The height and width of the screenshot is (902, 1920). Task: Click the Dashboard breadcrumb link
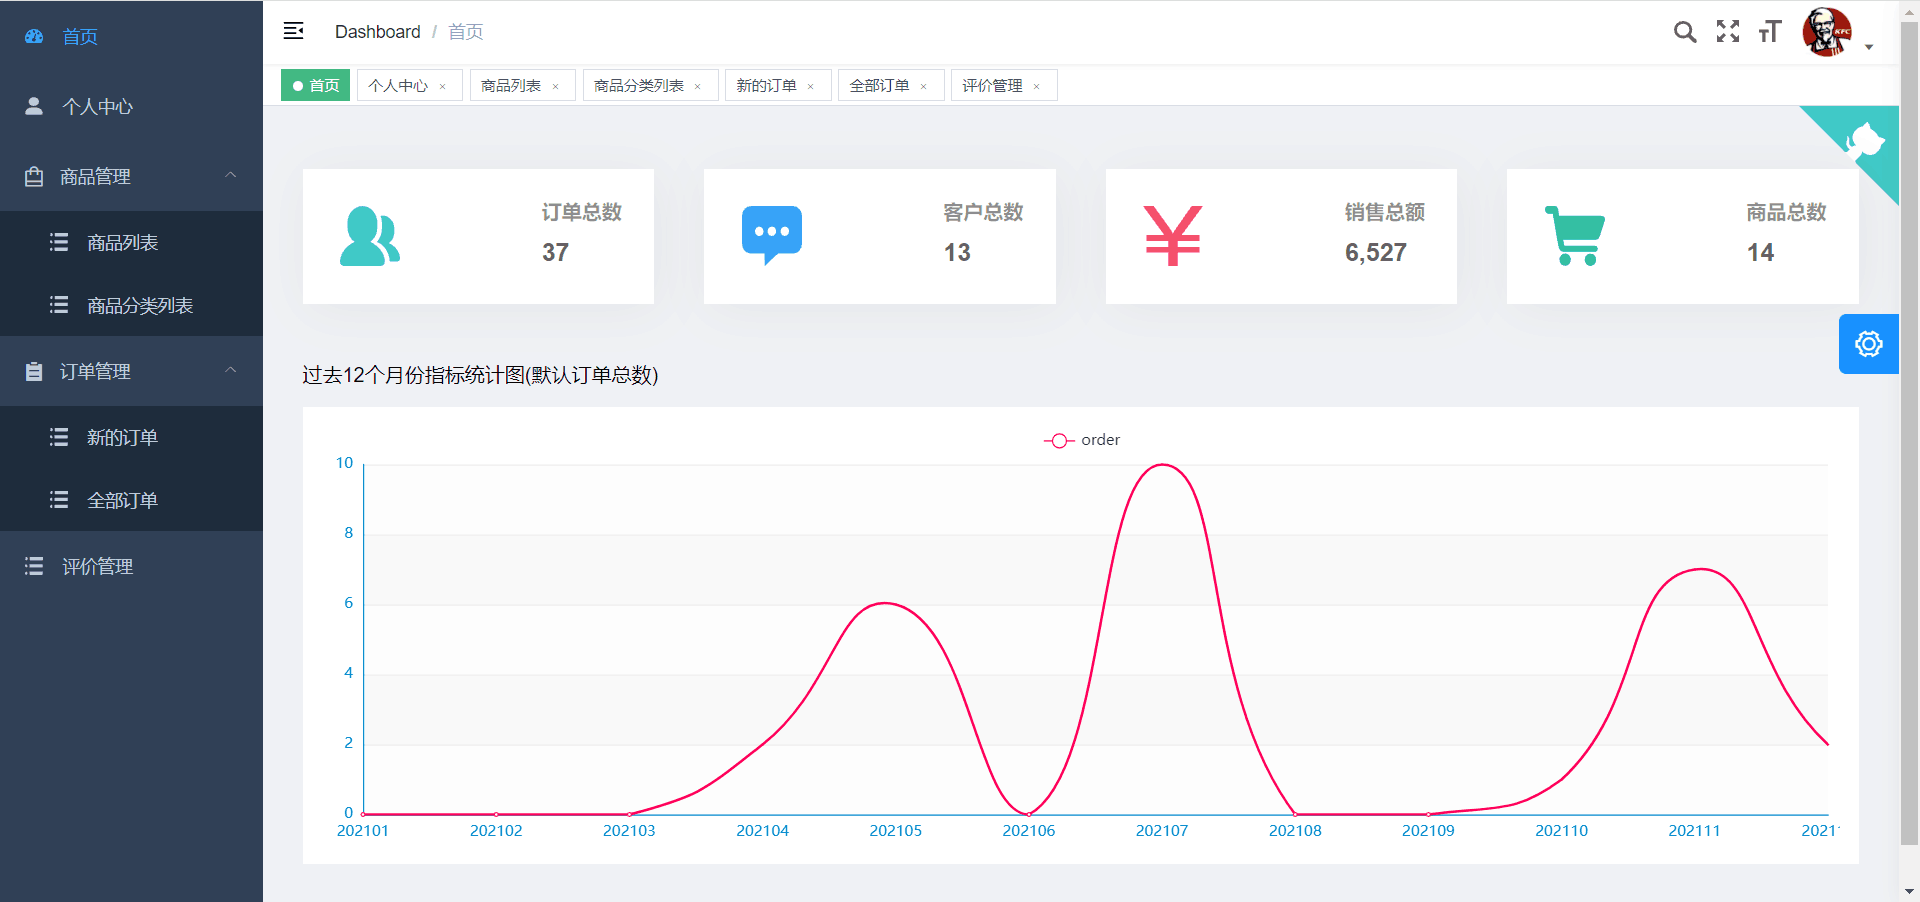pyautogui.click(x=377, y=32)
